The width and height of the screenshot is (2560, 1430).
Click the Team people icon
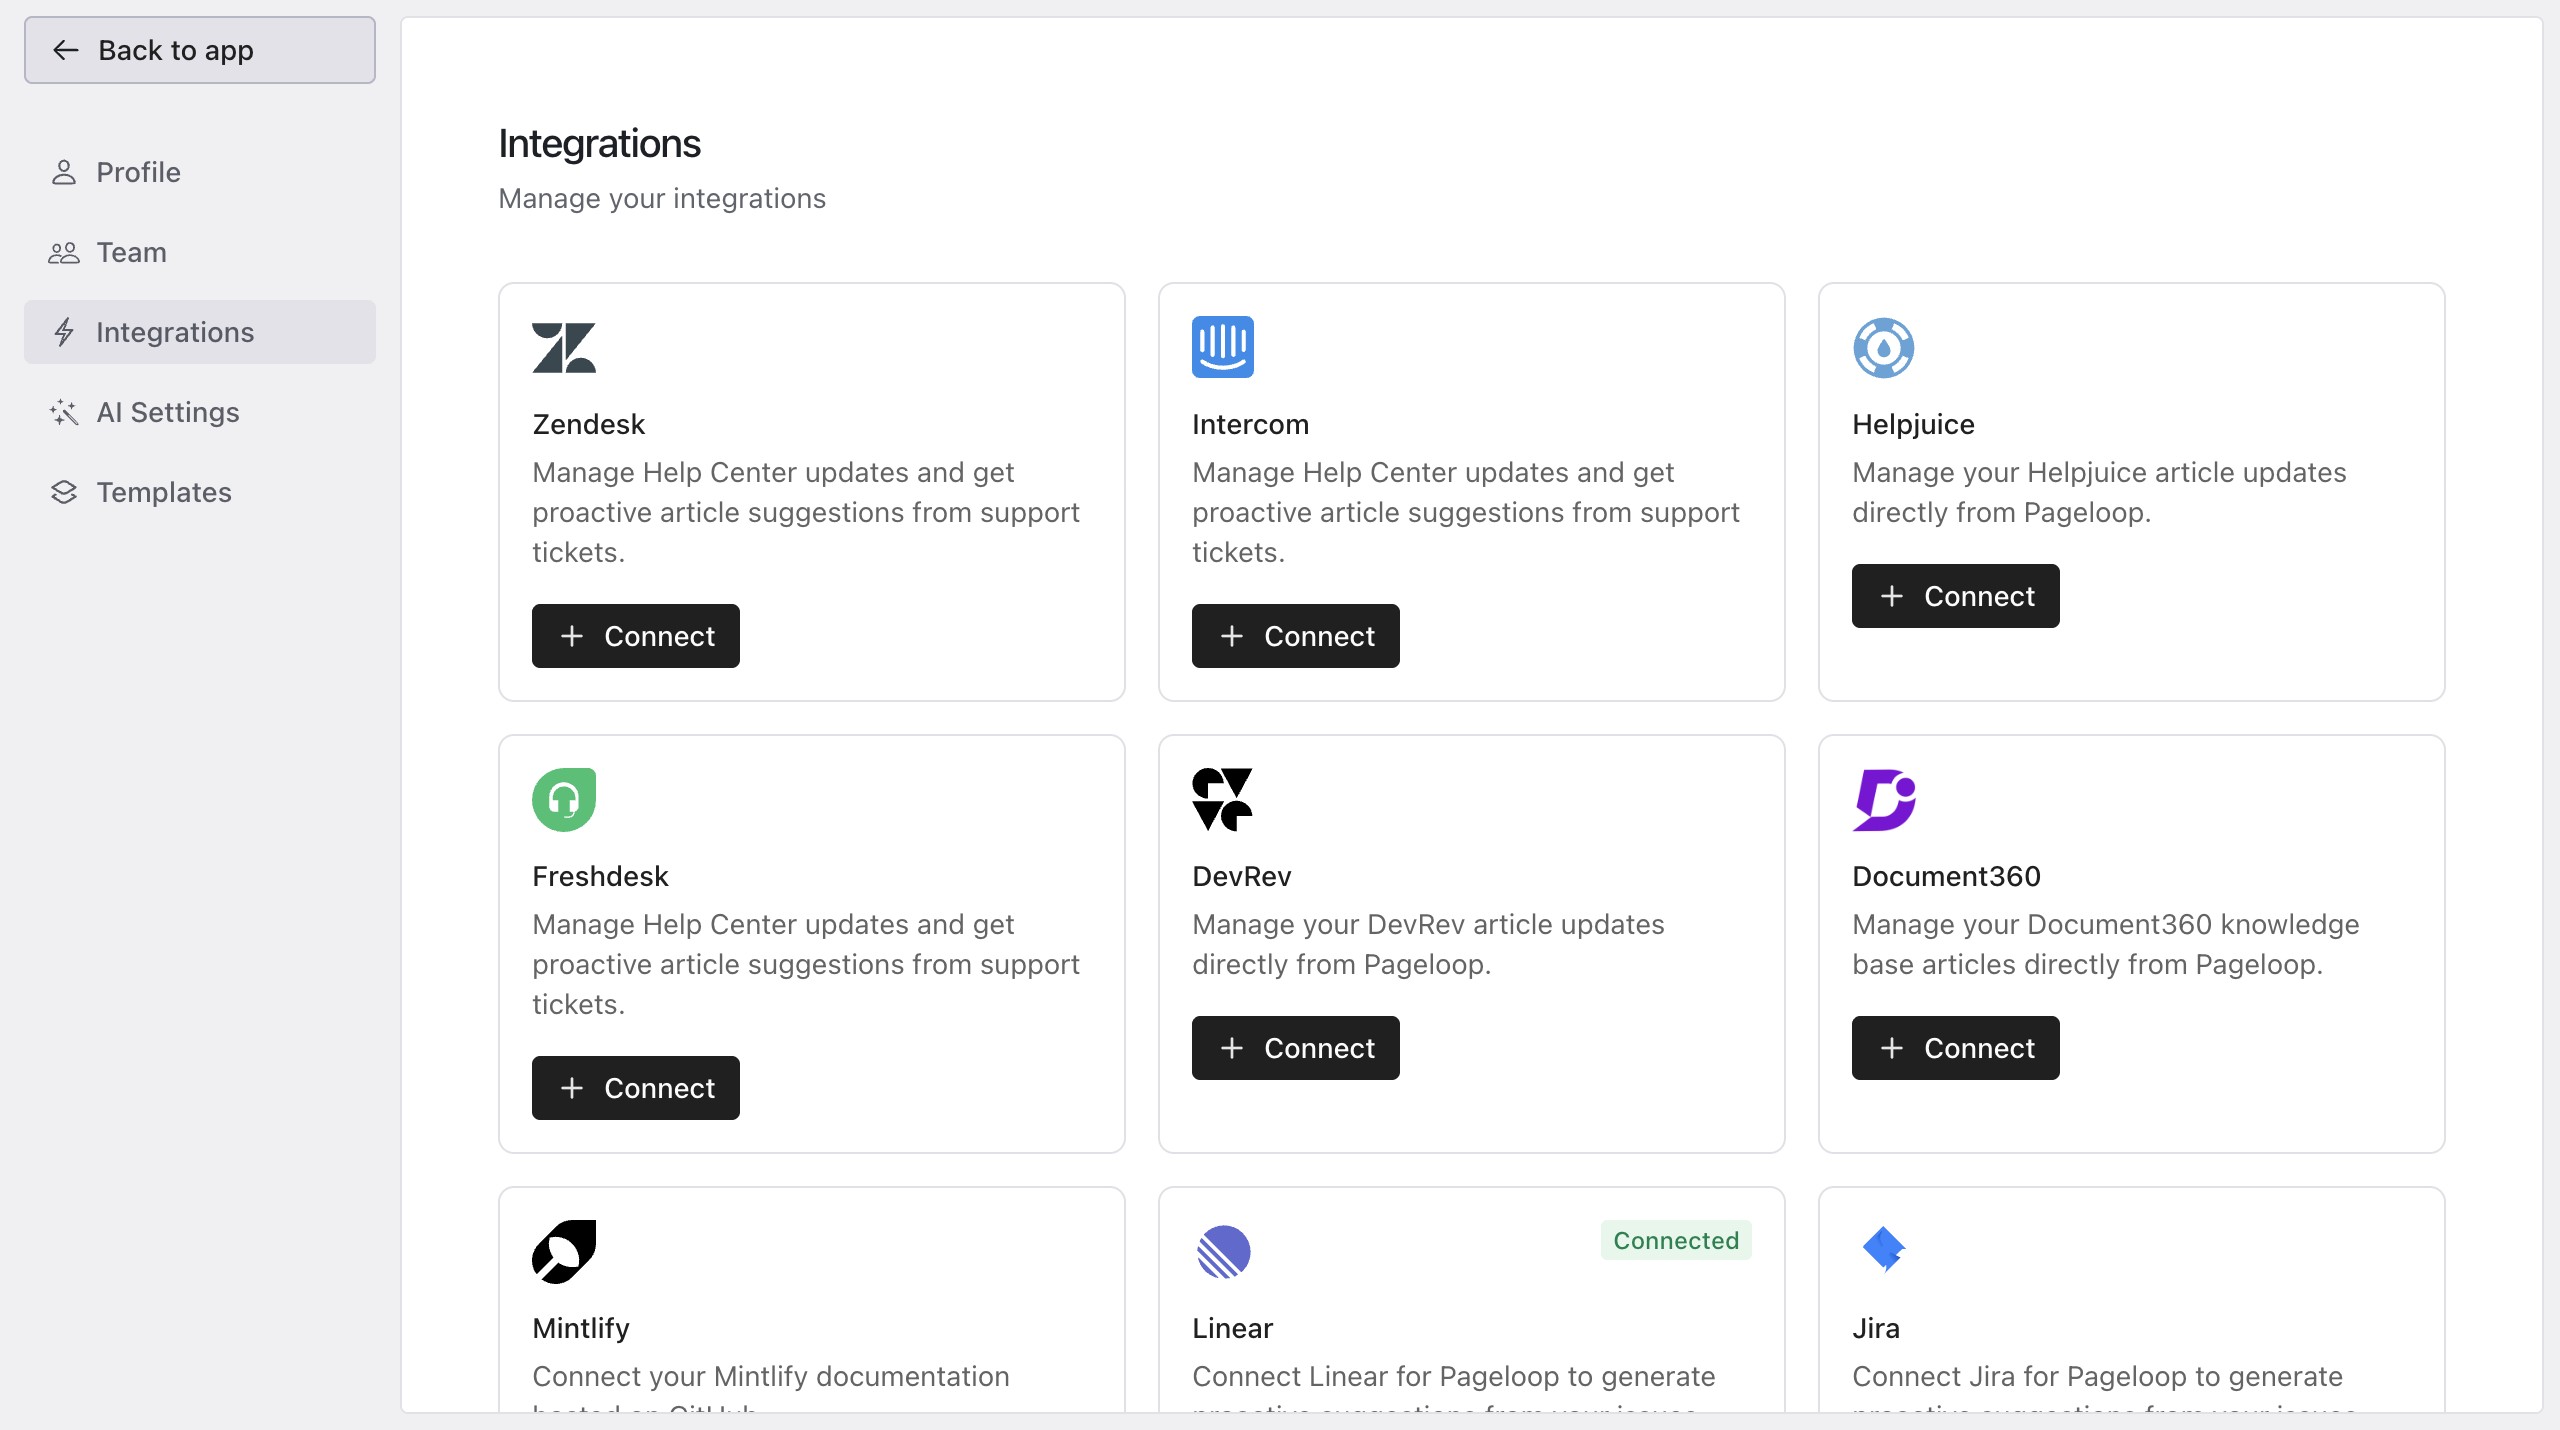[64, 252]
